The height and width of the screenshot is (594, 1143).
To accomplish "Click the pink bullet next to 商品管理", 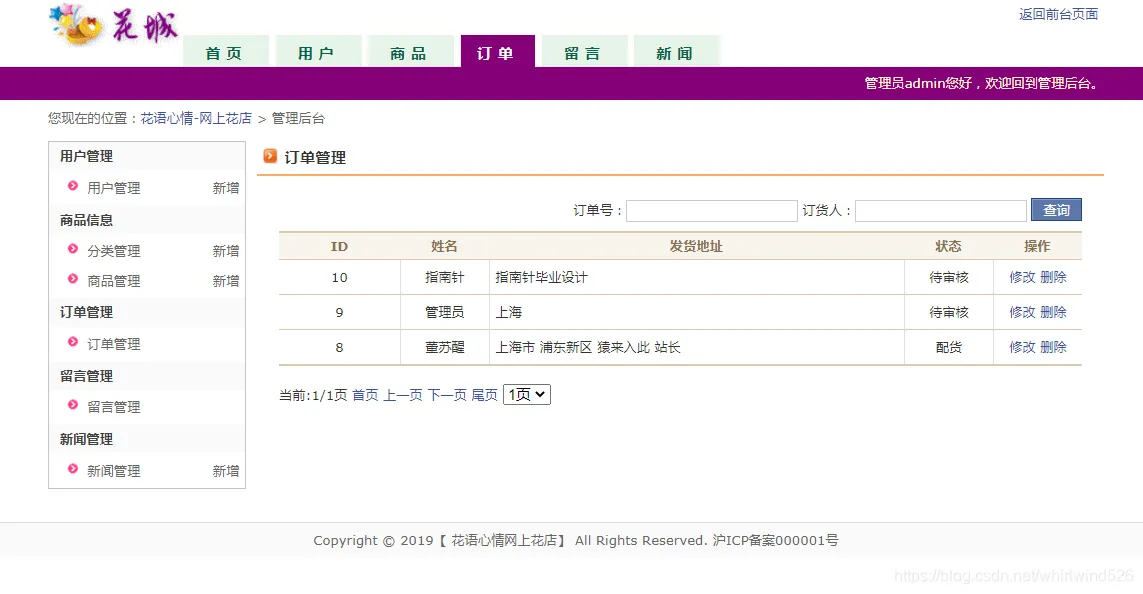I will click(x=73, y=279).
